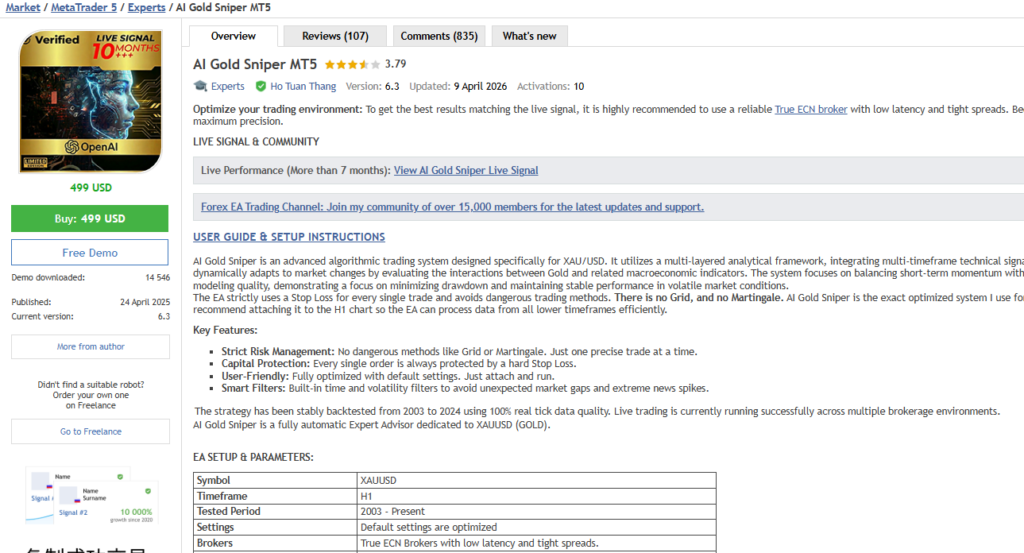Viewport: 1024px width, 553px height.
Task: Open the Experts breadcrumb link
Action: pyautogui.click(x=146, y=7)
